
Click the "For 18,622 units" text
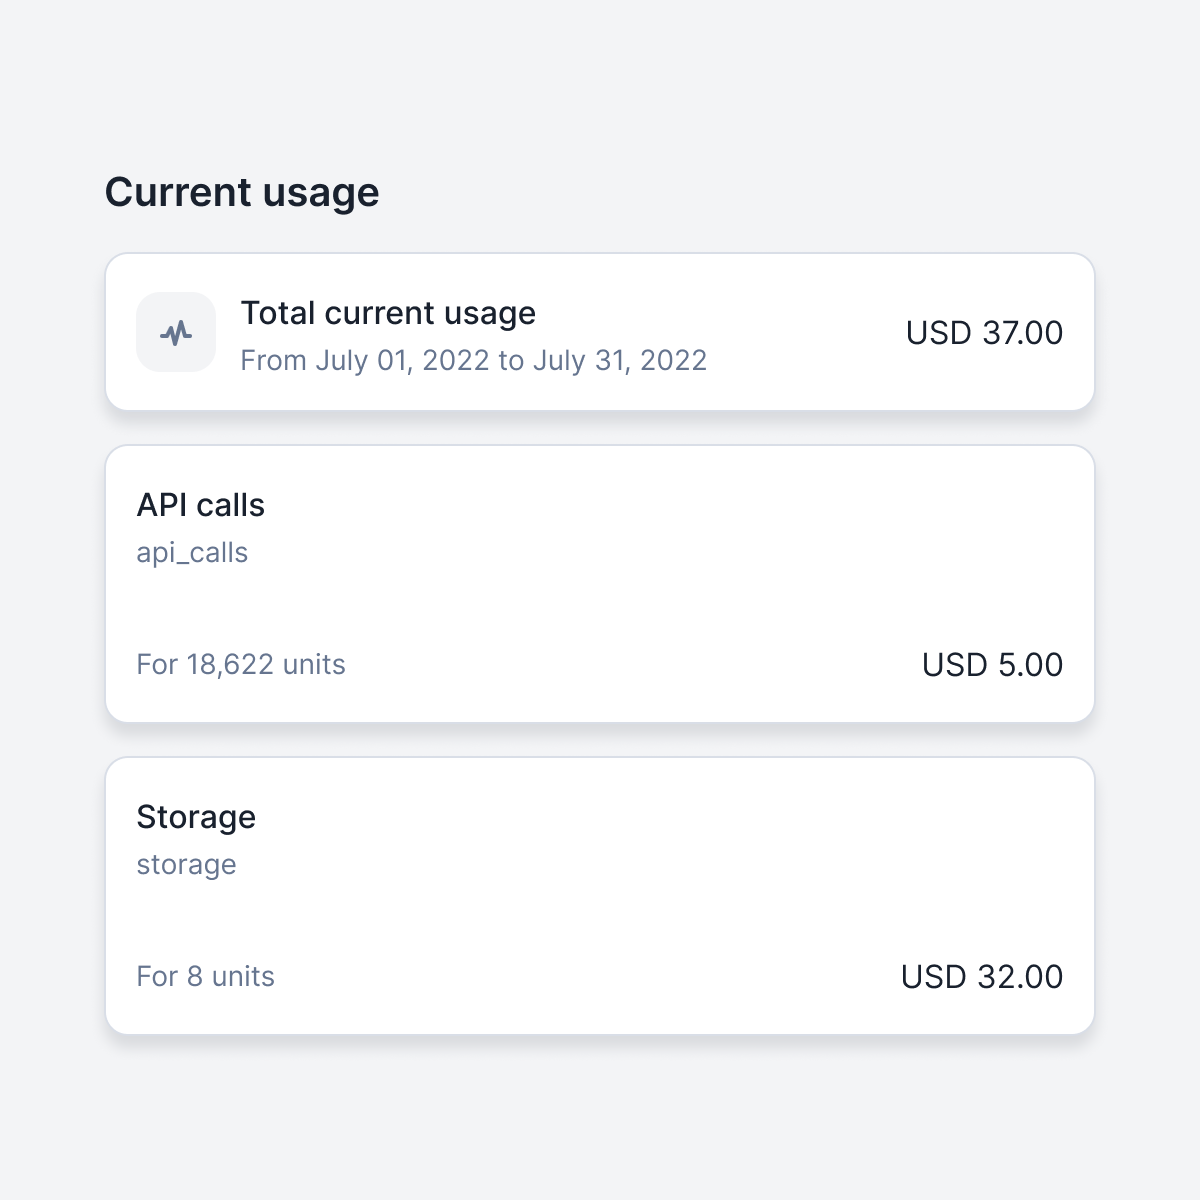241,665
